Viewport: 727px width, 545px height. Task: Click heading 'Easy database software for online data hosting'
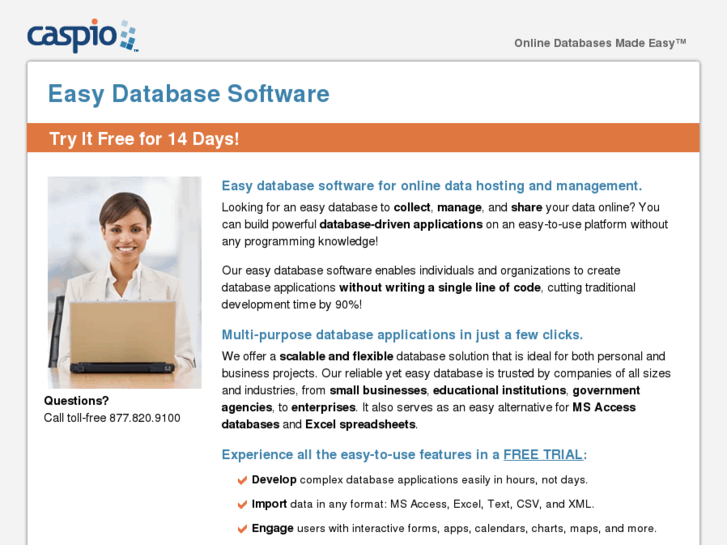432,186
